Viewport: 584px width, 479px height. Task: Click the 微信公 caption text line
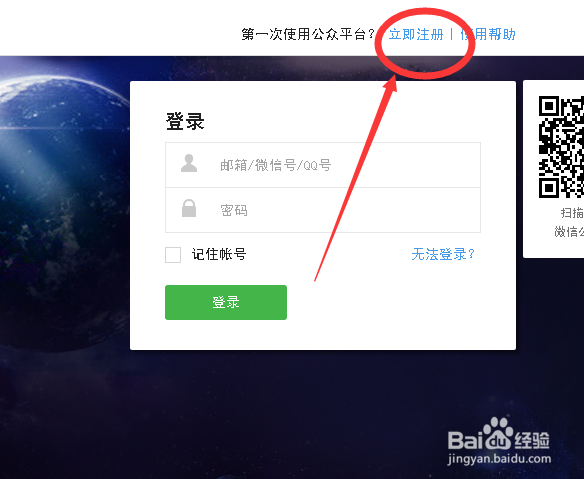(x=569, y=232)
